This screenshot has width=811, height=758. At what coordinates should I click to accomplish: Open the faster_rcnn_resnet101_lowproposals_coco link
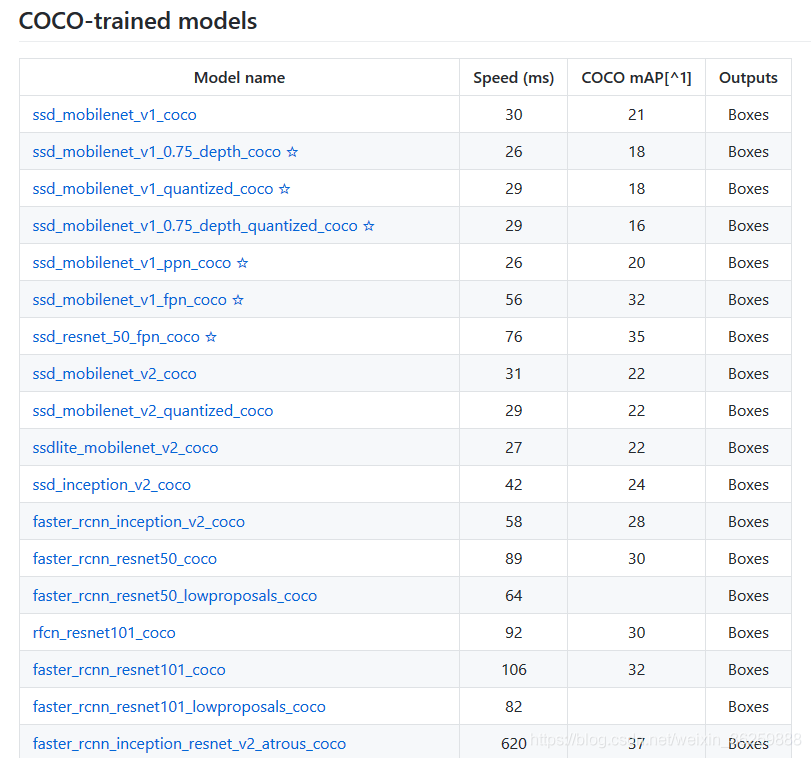(179, 707)
